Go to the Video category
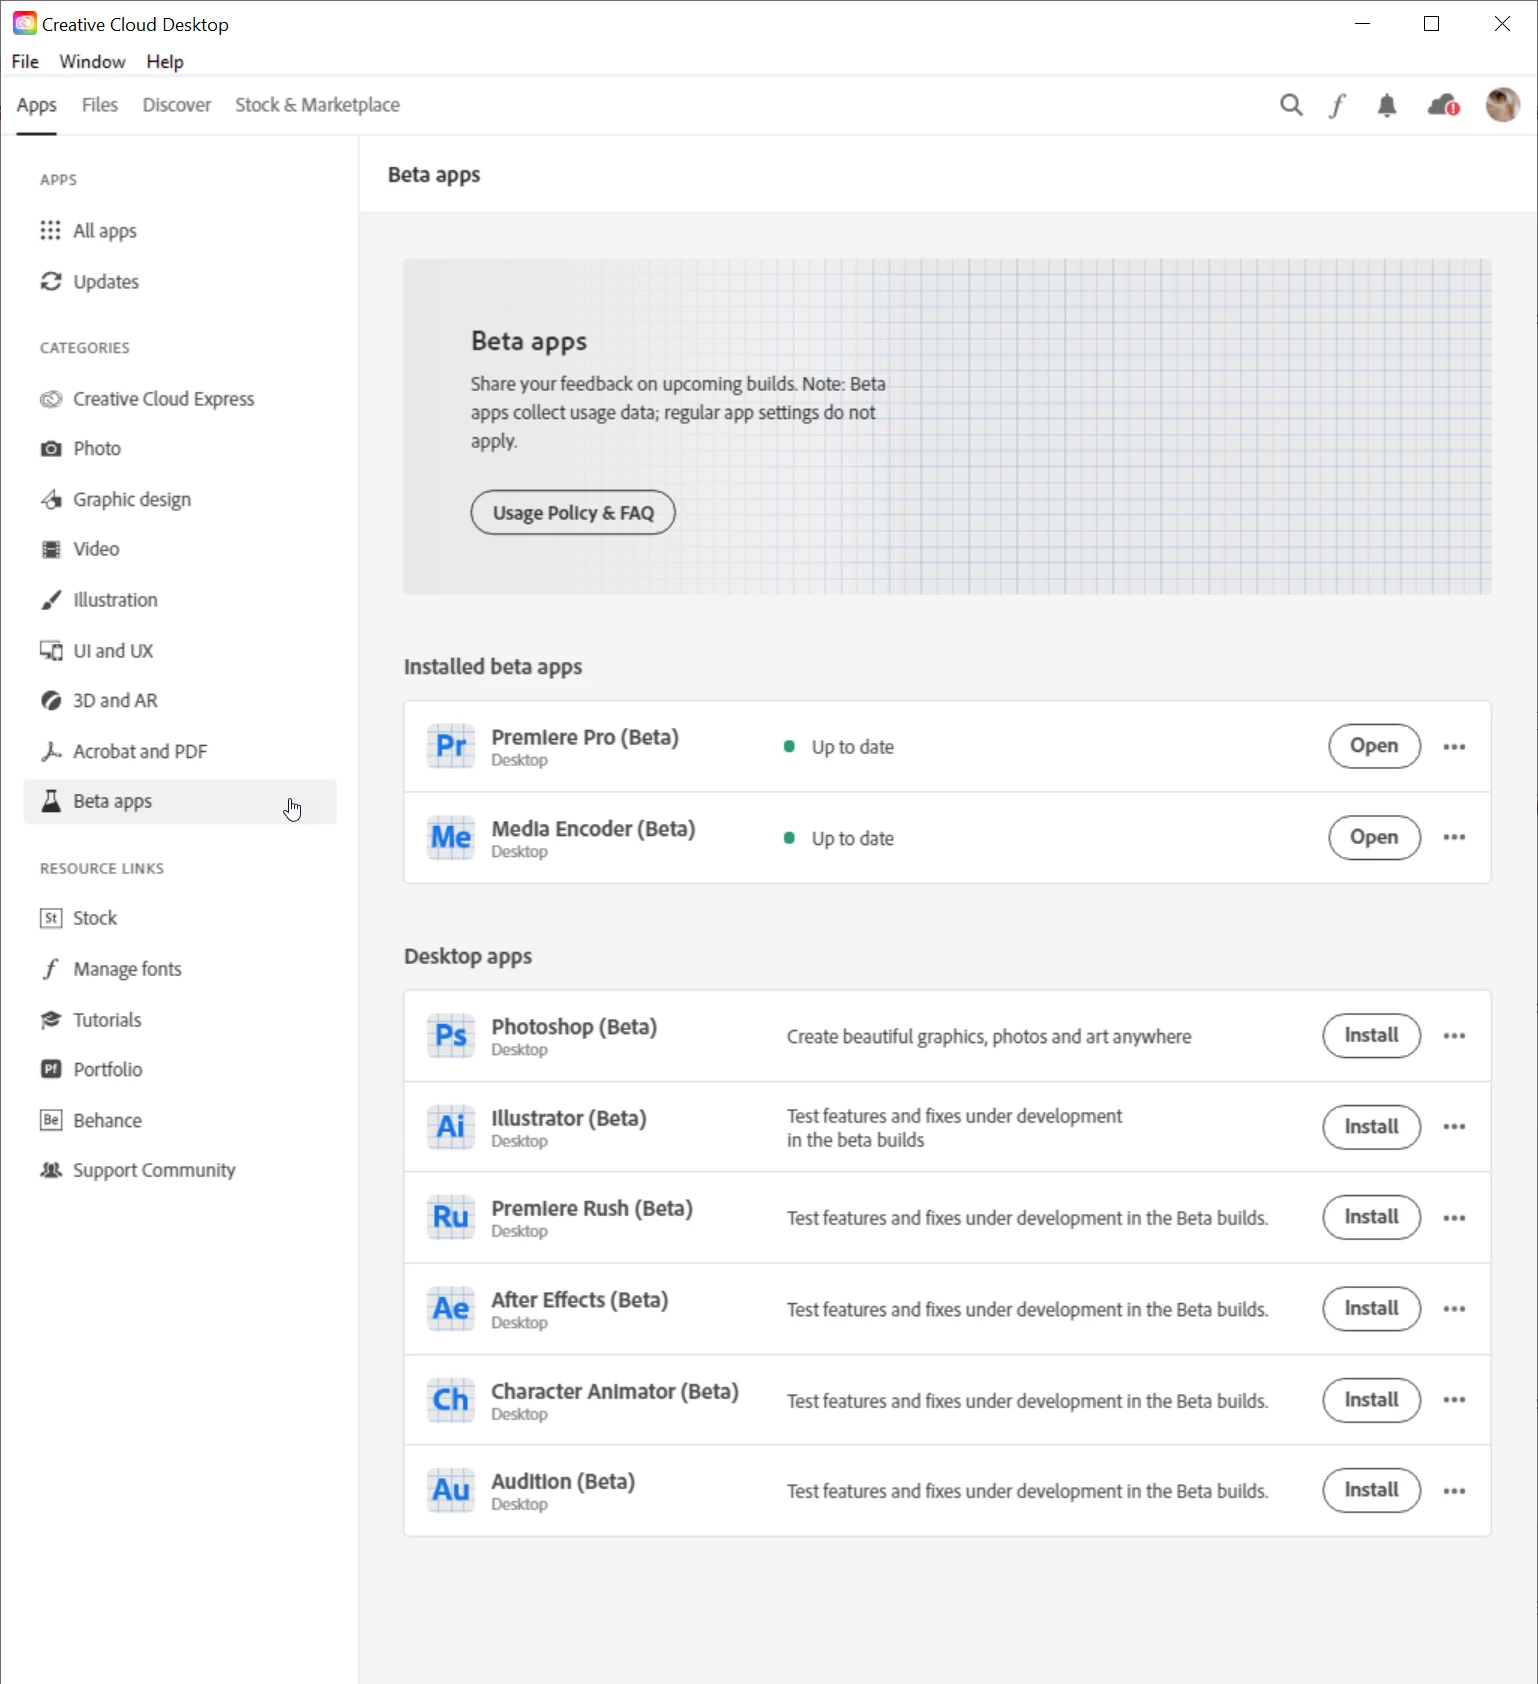This screenshot has height=1684, width=1538. [180, 549]
